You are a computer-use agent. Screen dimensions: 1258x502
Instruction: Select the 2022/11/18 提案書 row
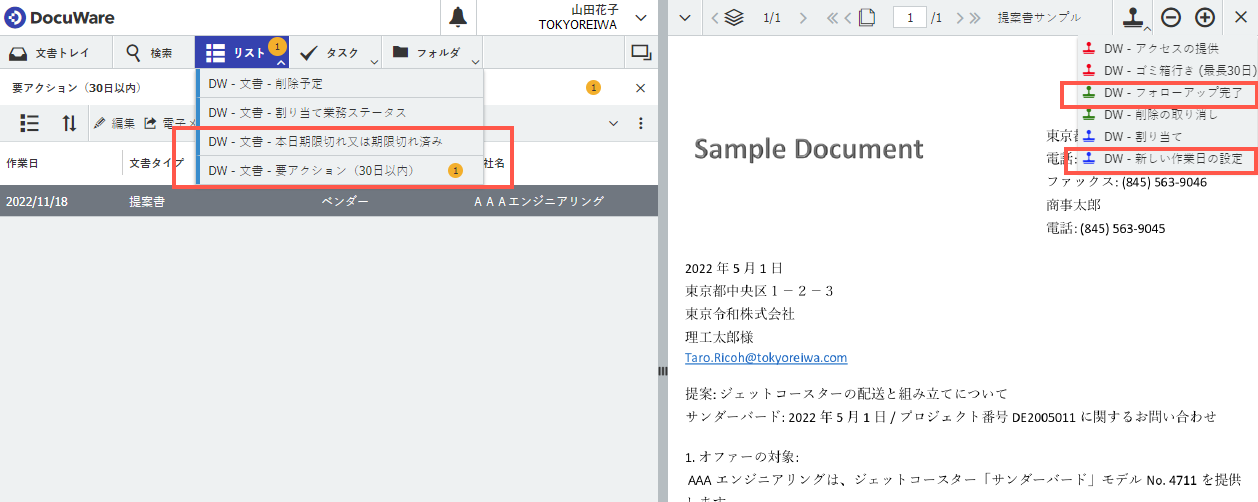pos(329,201)
